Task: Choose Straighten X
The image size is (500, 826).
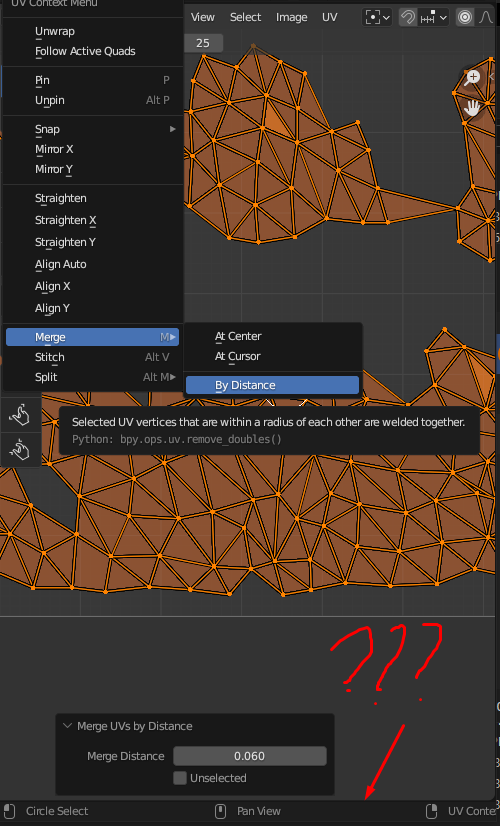Action: [x=92, y=220]
